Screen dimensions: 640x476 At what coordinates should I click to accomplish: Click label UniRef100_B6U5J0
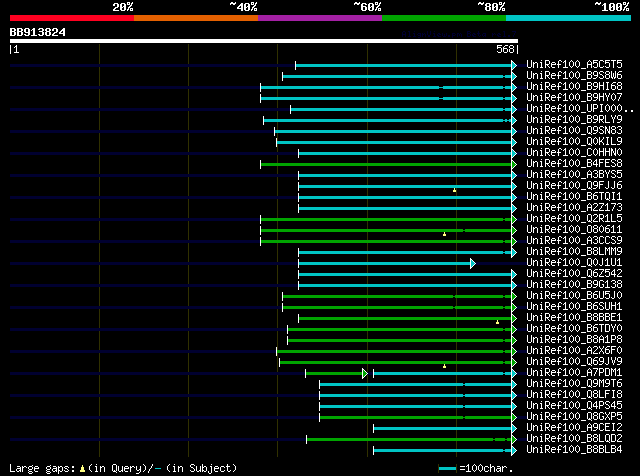pyautogui.click(x=574, y=296)
